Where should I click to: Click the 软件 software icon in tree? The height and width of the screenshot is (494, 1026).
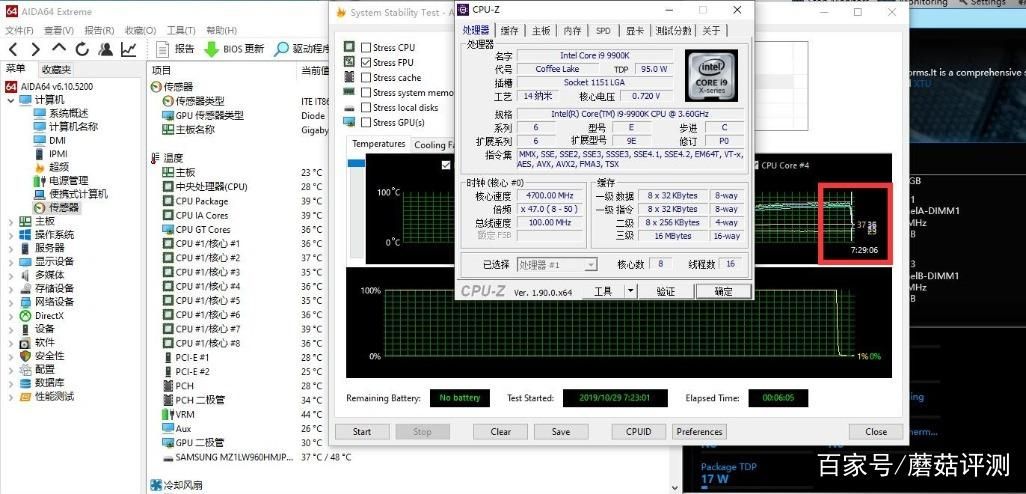click(26, 342)
